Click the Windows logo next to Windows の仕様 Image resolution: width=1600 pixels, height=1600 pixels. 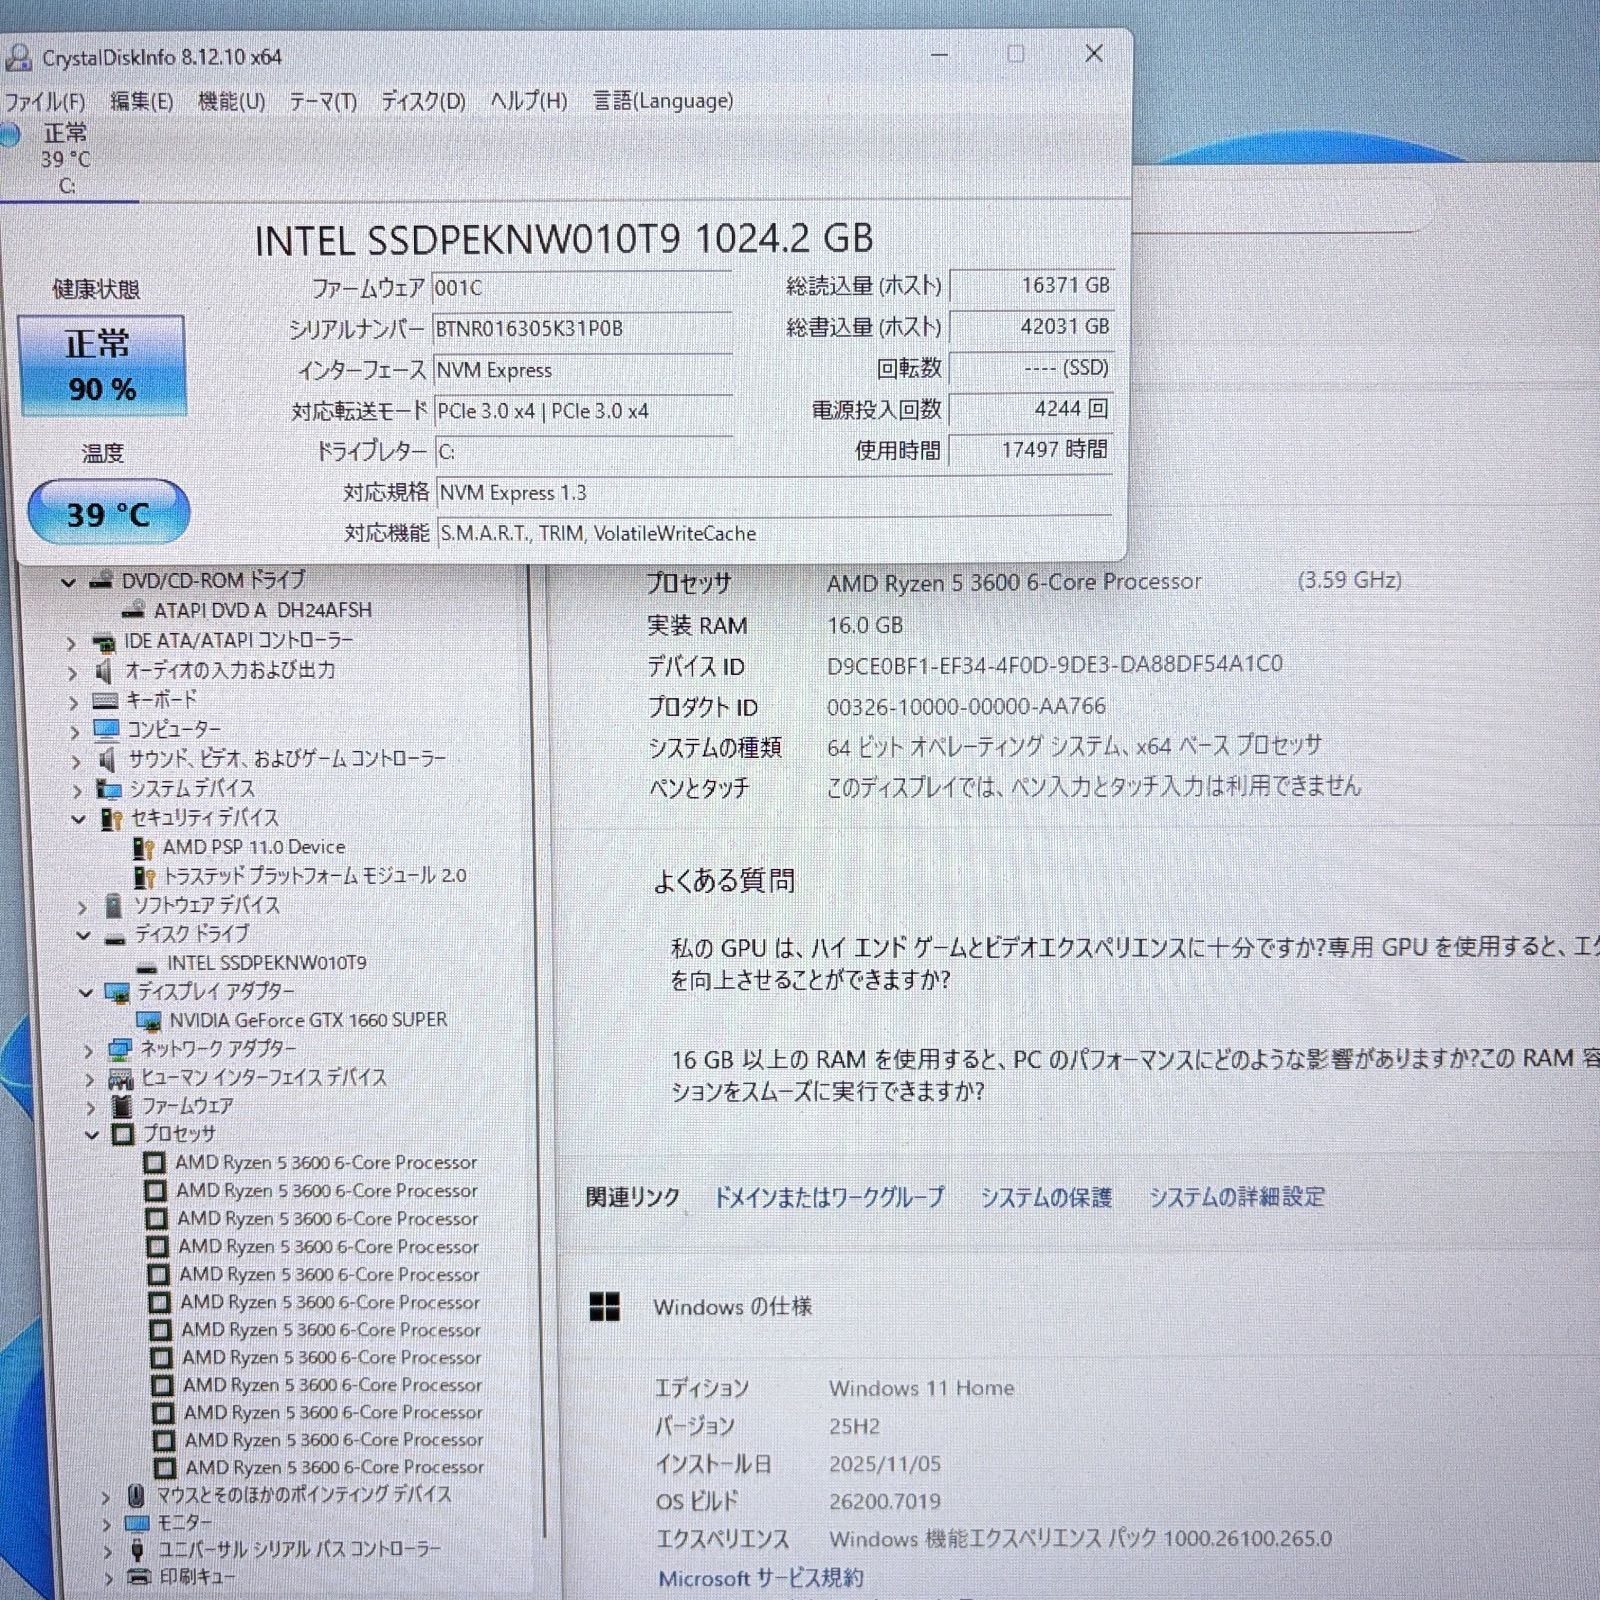[607, 1306]
